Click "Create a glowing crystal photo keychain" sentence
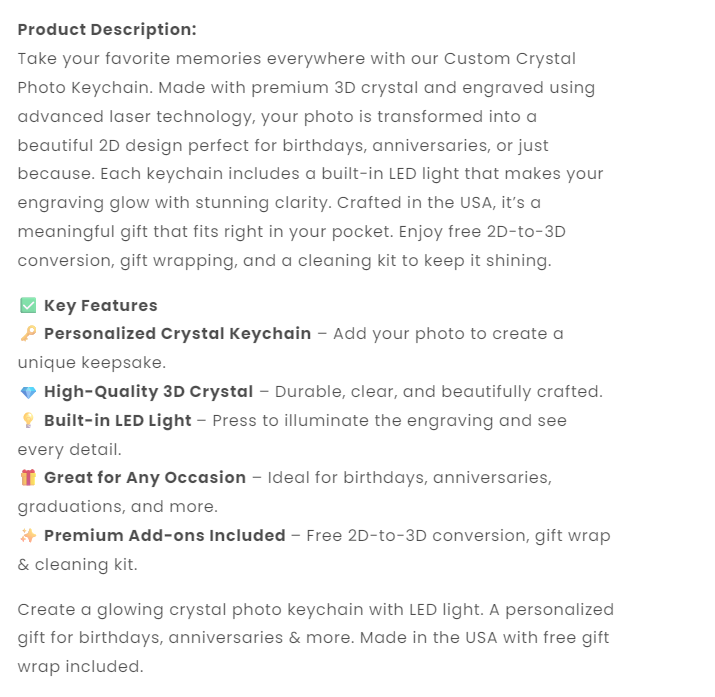Viewport: 715px width, 697px height. 176,609
